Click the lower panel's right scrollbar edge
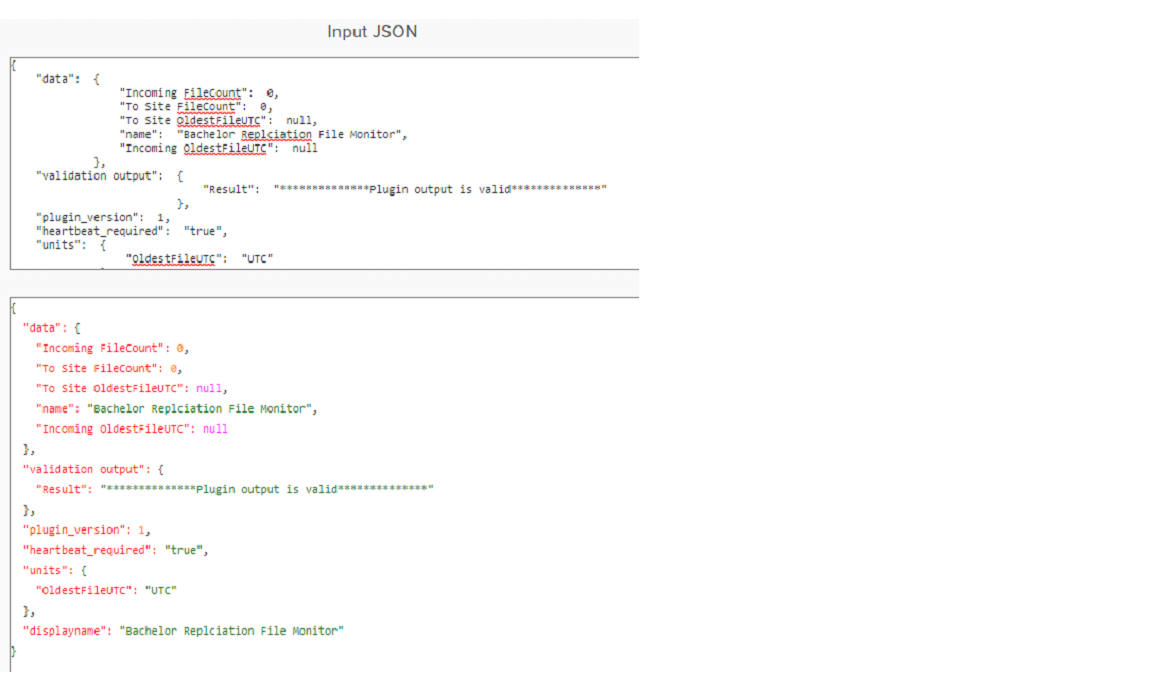This screenshot has width=1152, height=673. click(638, 480)
